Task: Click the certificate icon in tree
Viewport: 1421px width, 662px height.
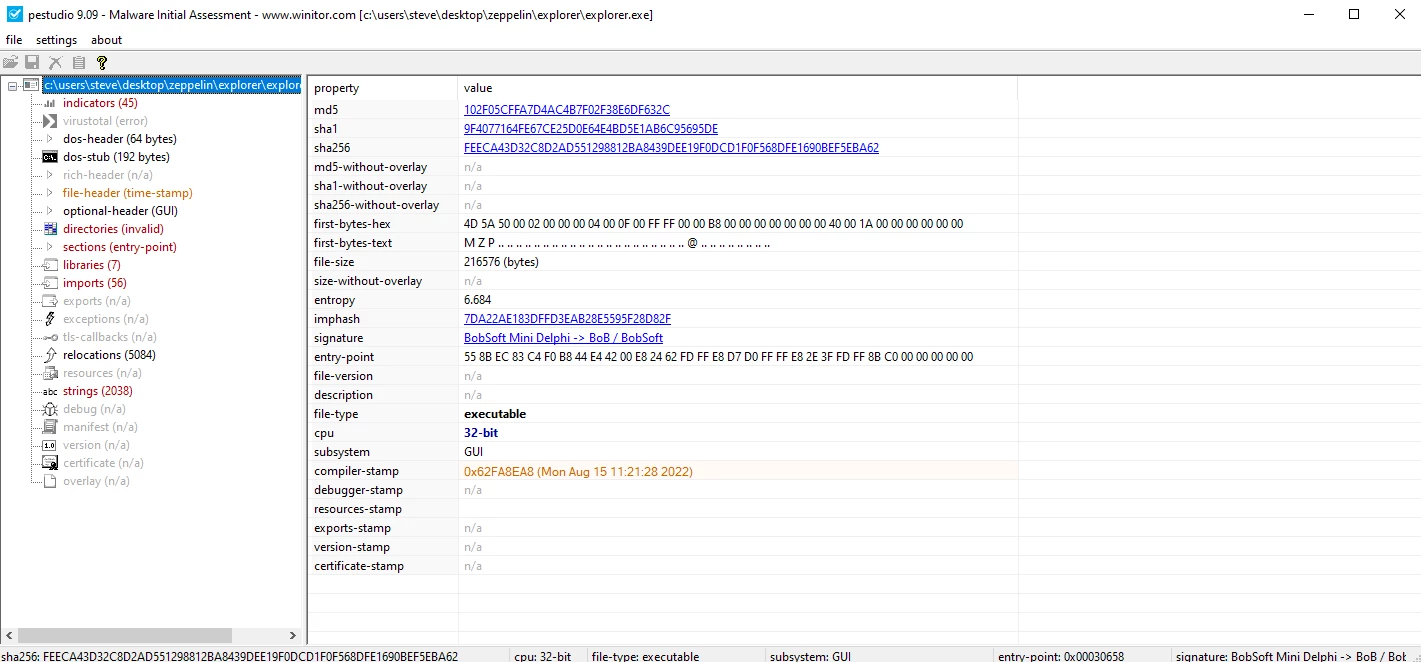Action: click(50, 463)
